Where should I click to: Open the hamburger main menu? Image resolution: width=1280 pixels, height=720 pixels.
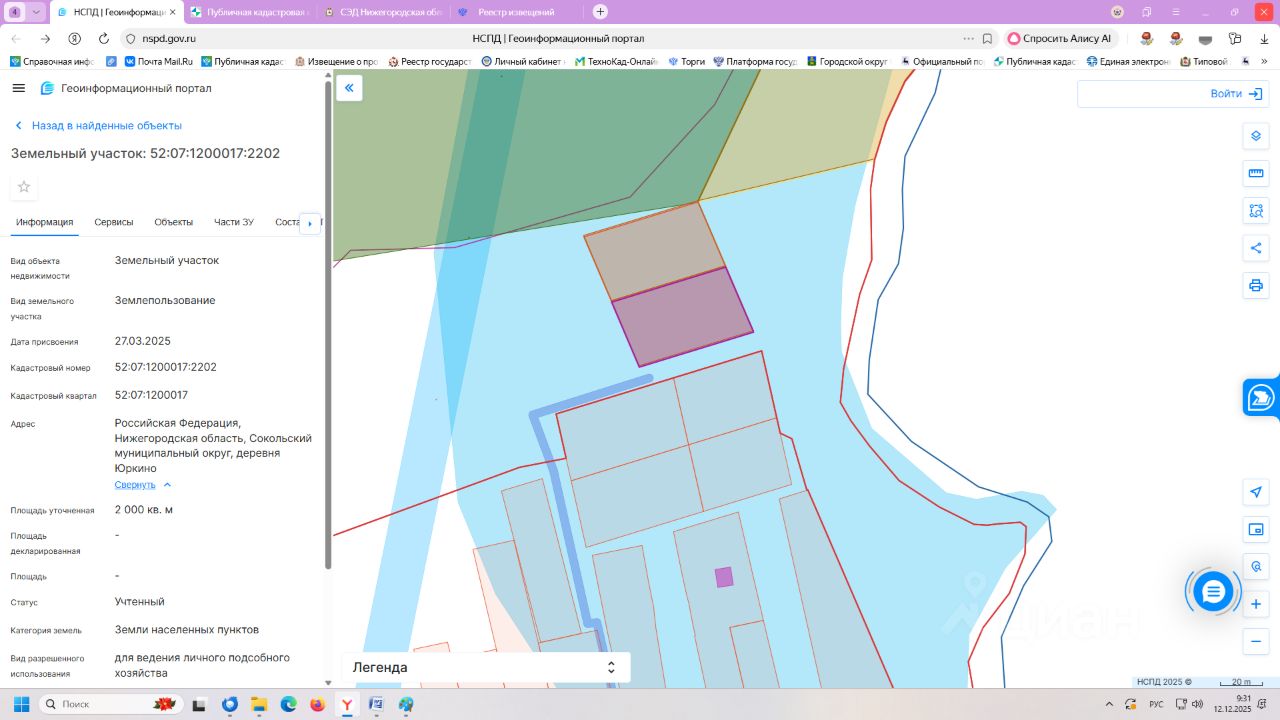click(x=18, y=88)
